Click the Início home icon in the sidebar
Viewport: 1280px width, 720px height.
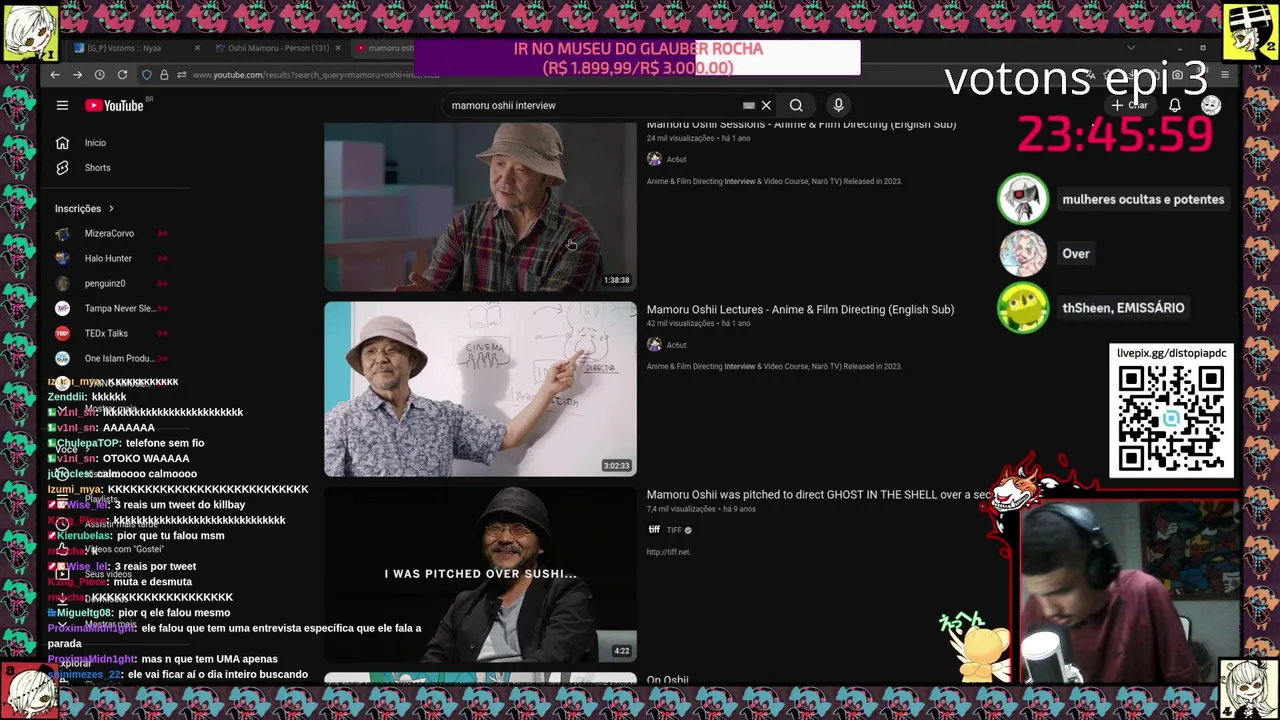coord(62,143)
